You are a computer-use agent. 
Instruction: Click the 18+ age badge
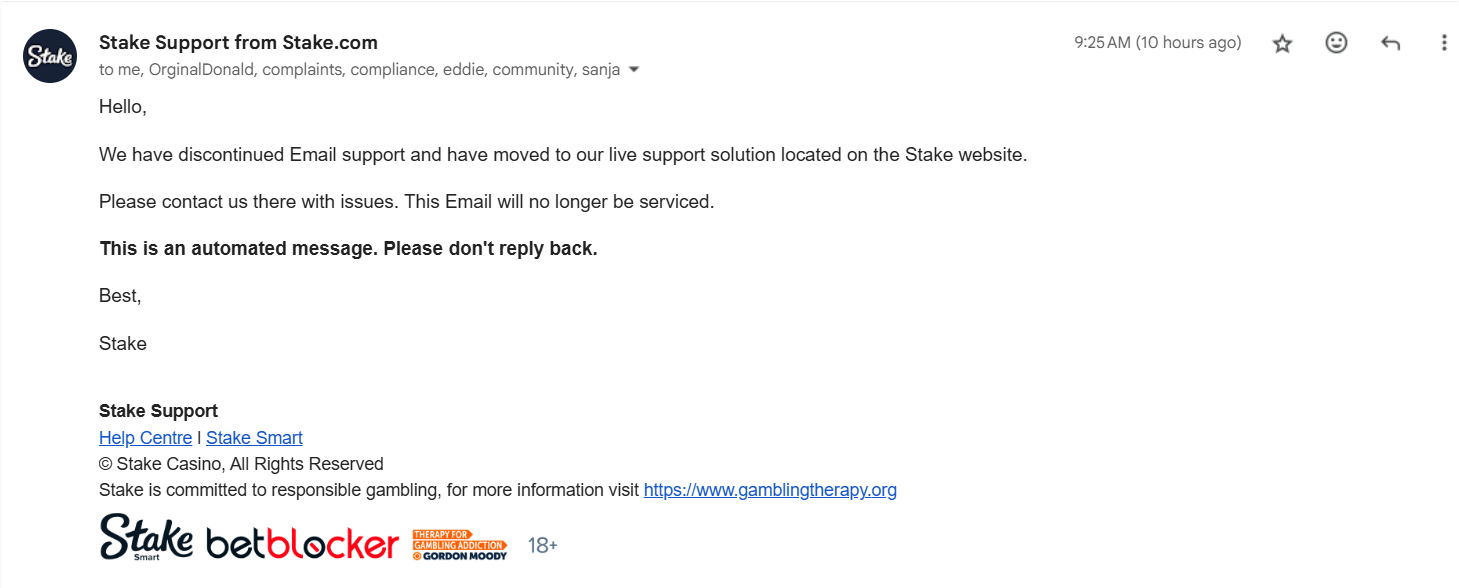[543, 546]
